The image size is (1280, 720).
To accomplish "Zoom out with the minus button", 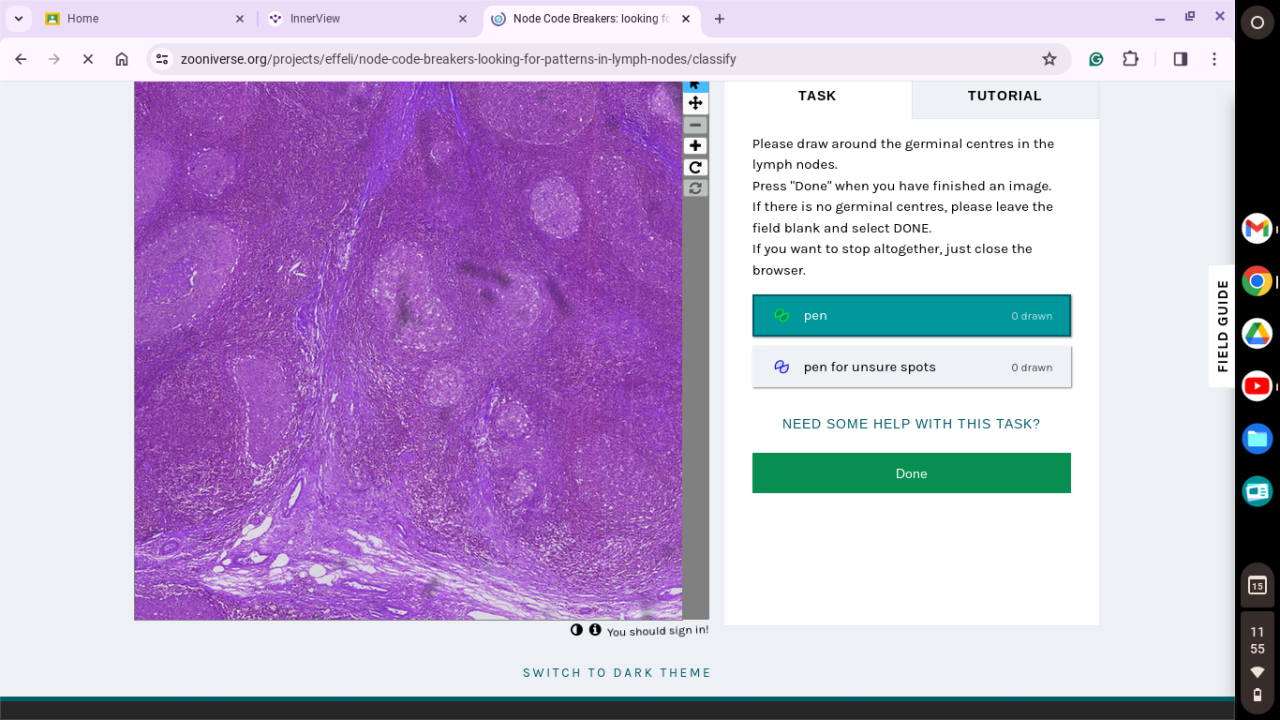I will [x=695, y=125].
